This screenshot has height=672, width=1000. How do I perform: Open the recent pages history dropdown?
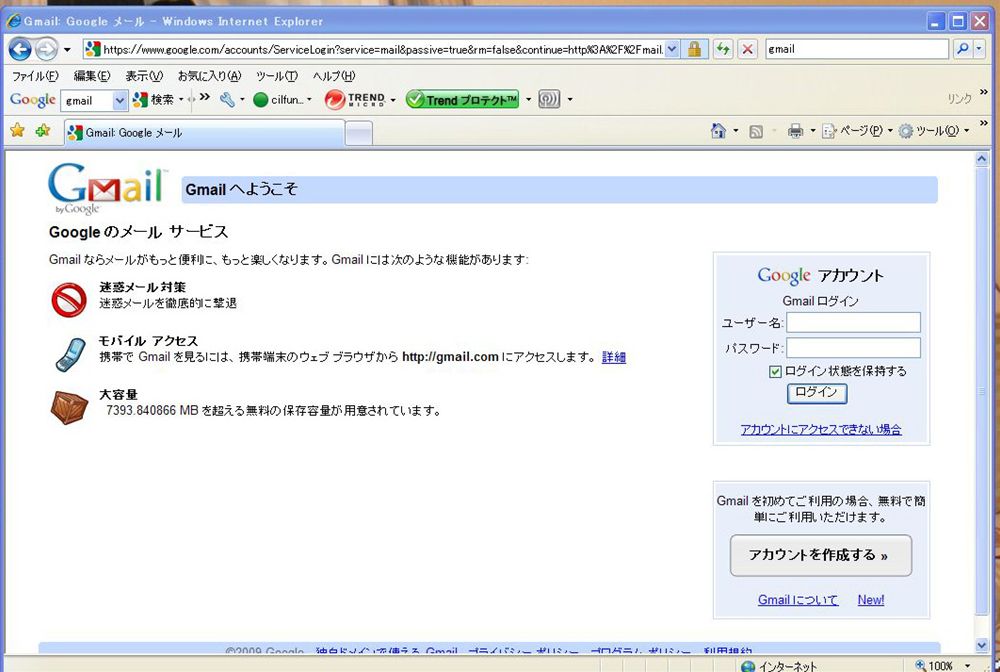click(67, 49)
